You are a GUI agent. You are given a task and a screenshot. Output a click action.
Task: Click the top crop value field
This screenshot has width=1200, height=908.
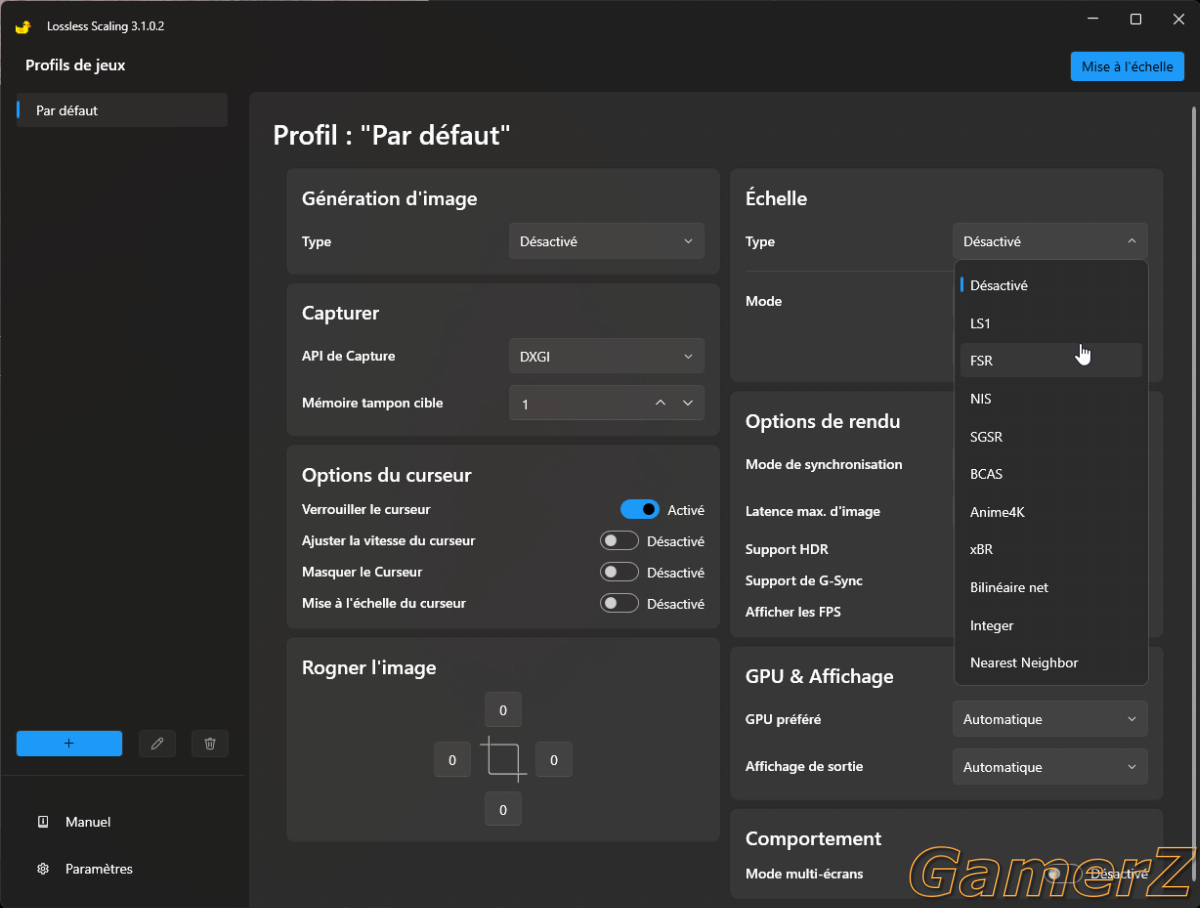503,710
